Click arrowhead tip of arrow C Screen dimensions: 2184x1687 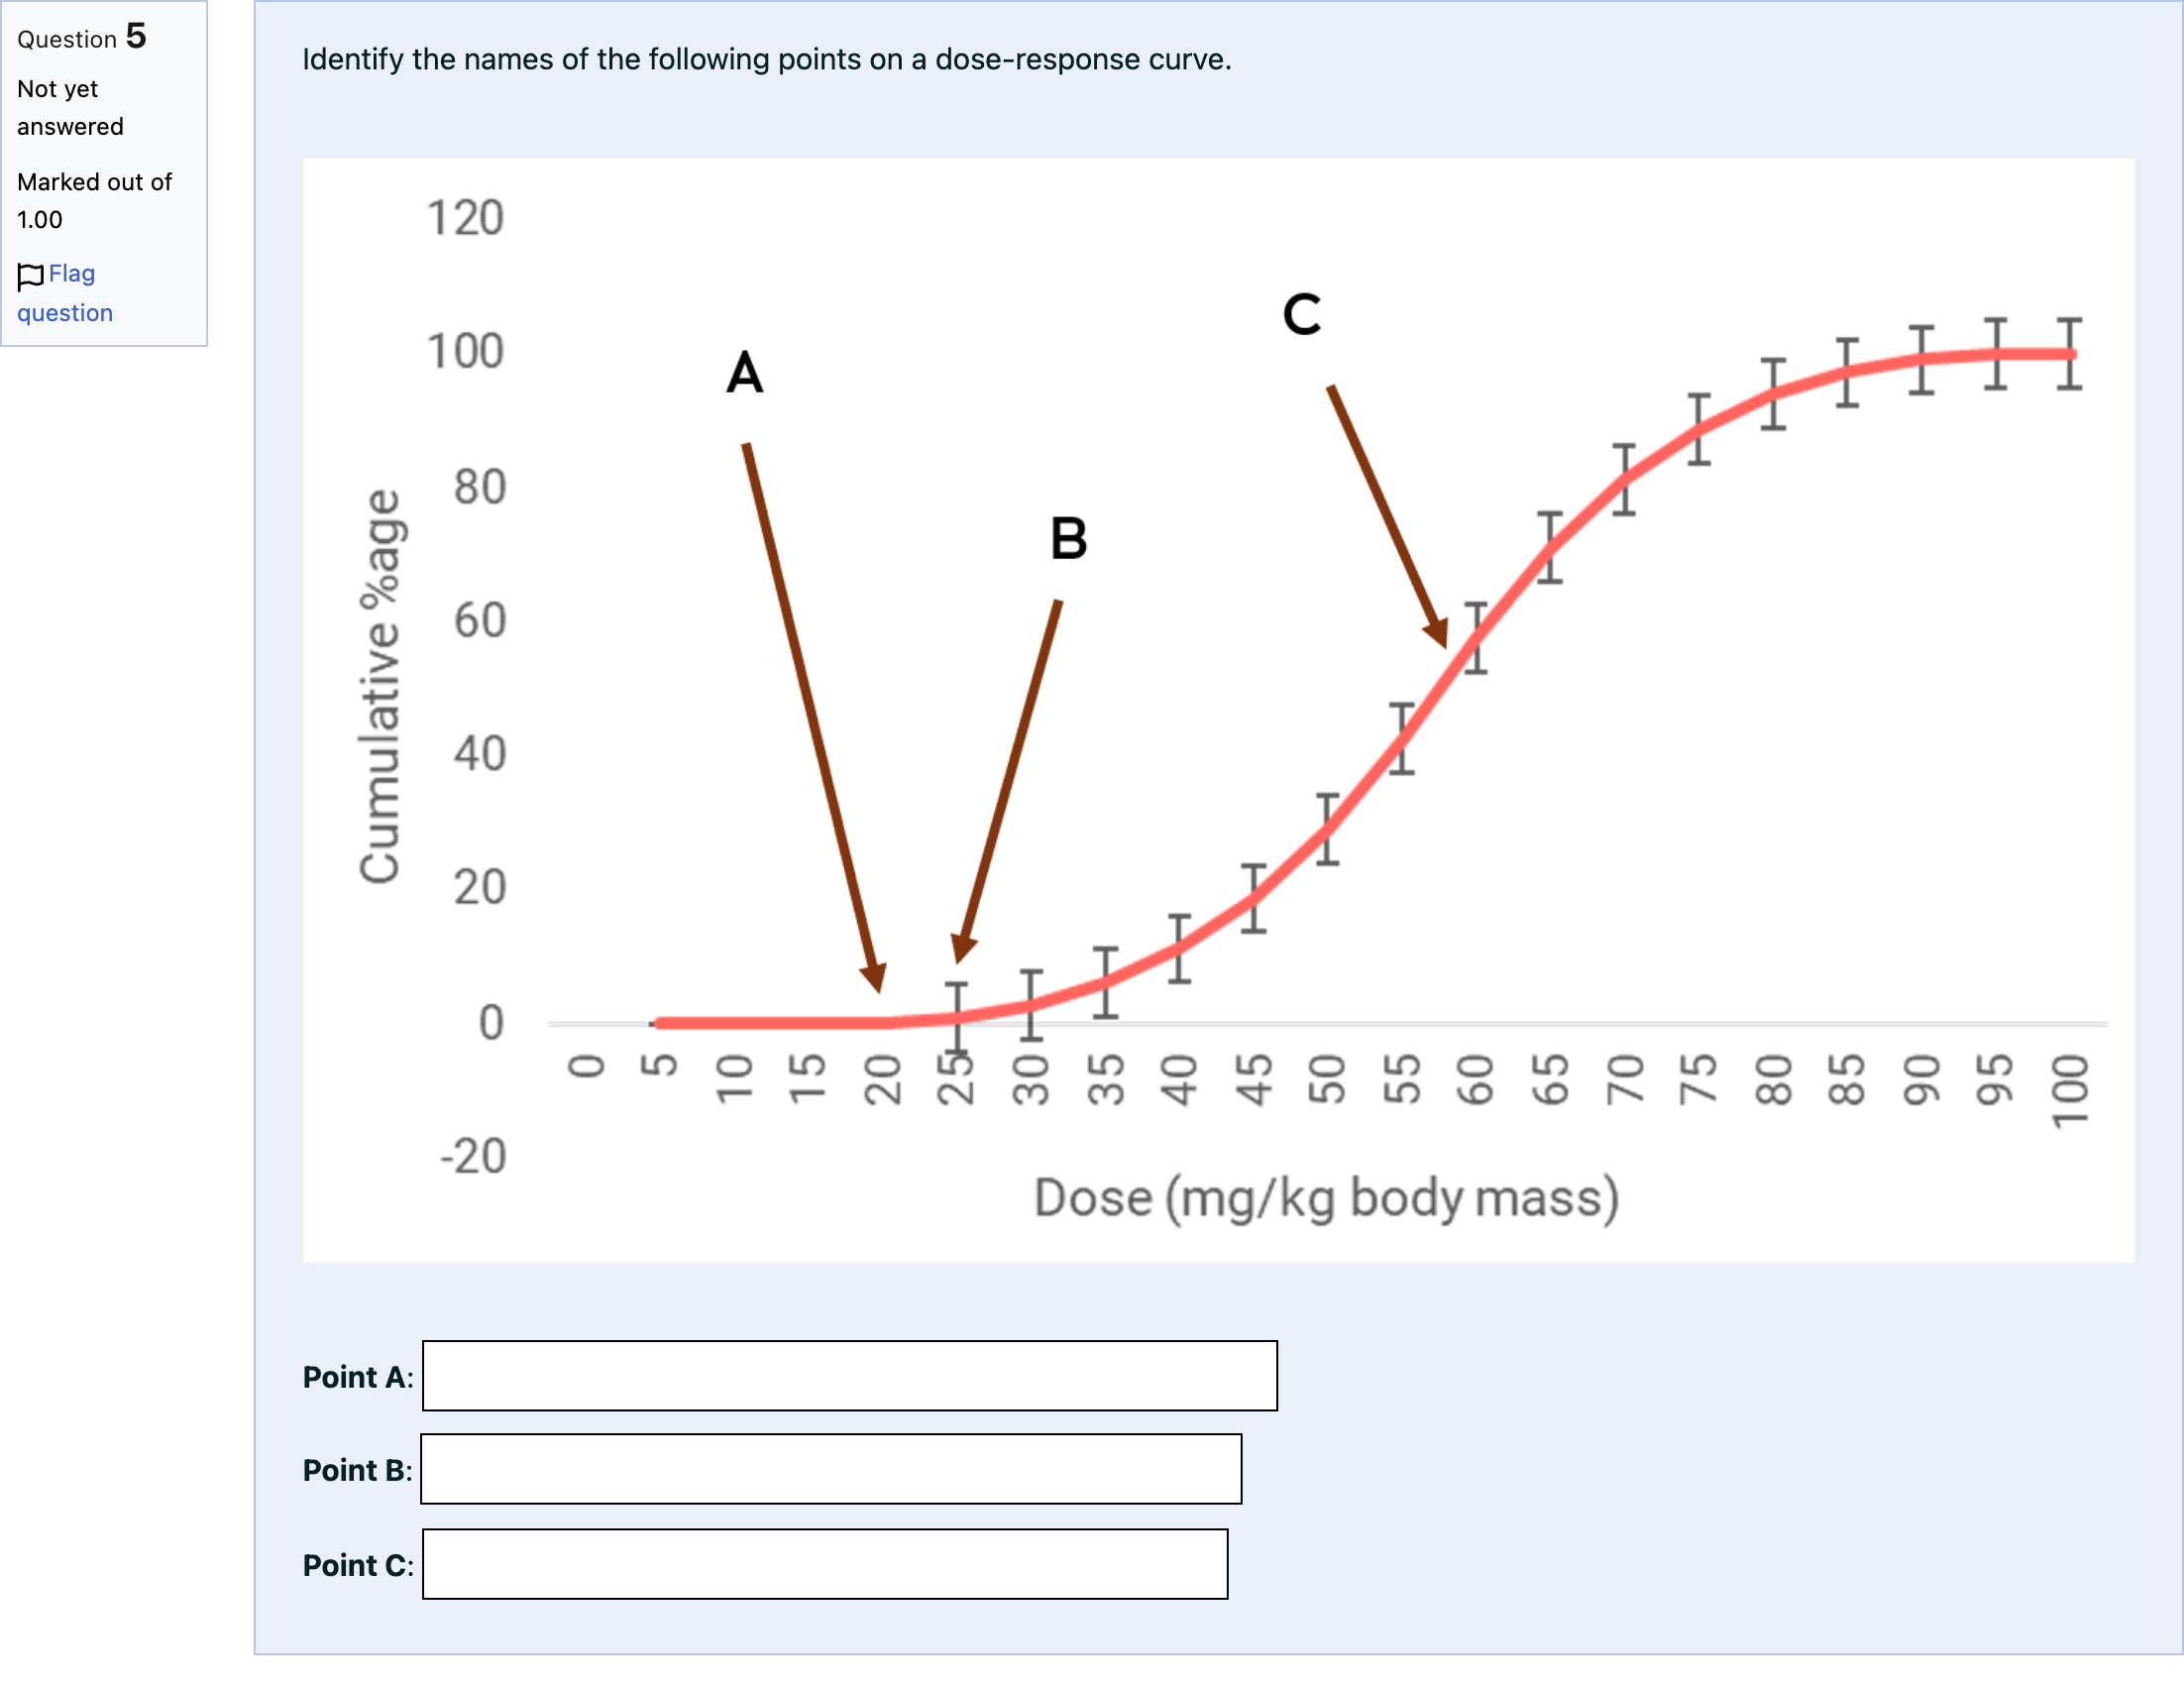[1445, 647]
